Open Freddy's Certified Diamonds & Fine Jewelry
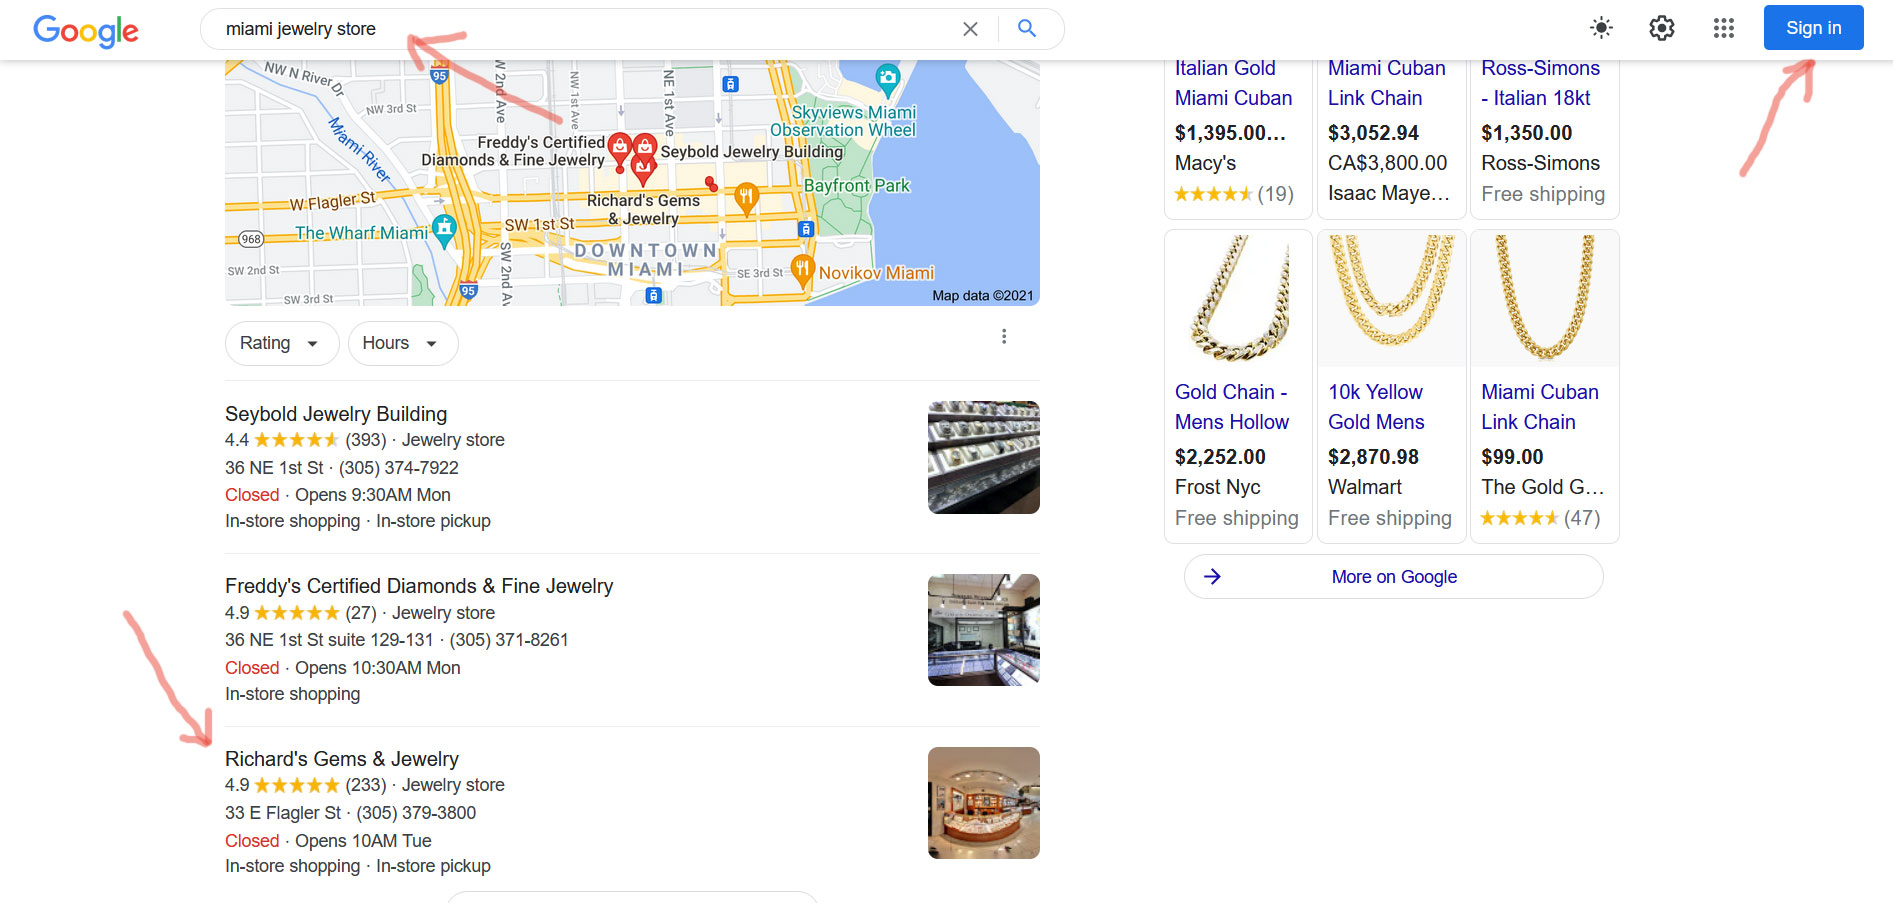This screenshot has height=903, width=1893. (x=419, y=586)
